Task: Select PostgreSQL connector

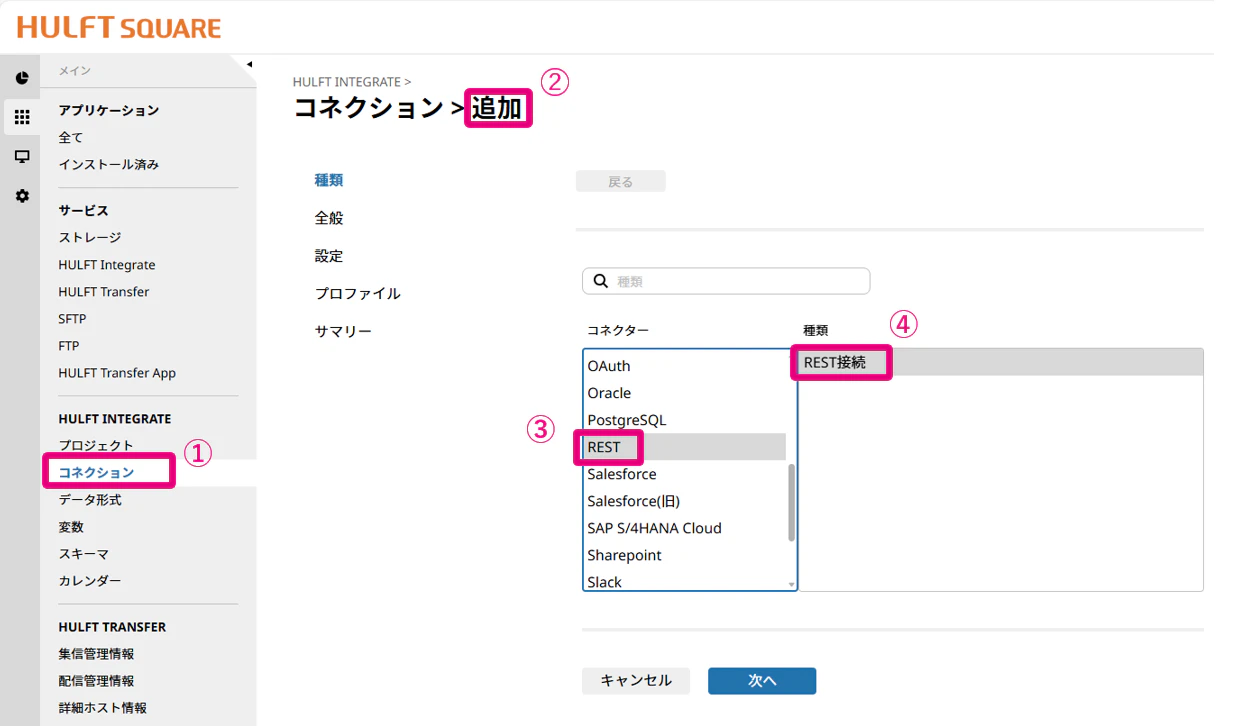Action: coord(684,420)
